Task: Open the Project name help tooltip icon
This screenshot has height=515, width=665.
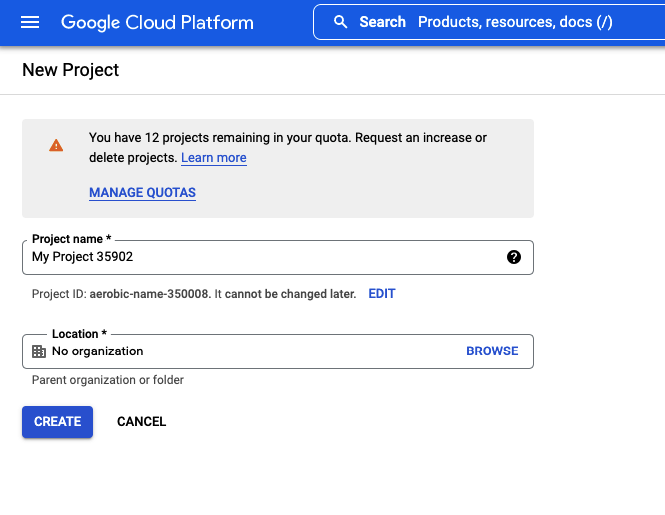Action: point(514,257)
